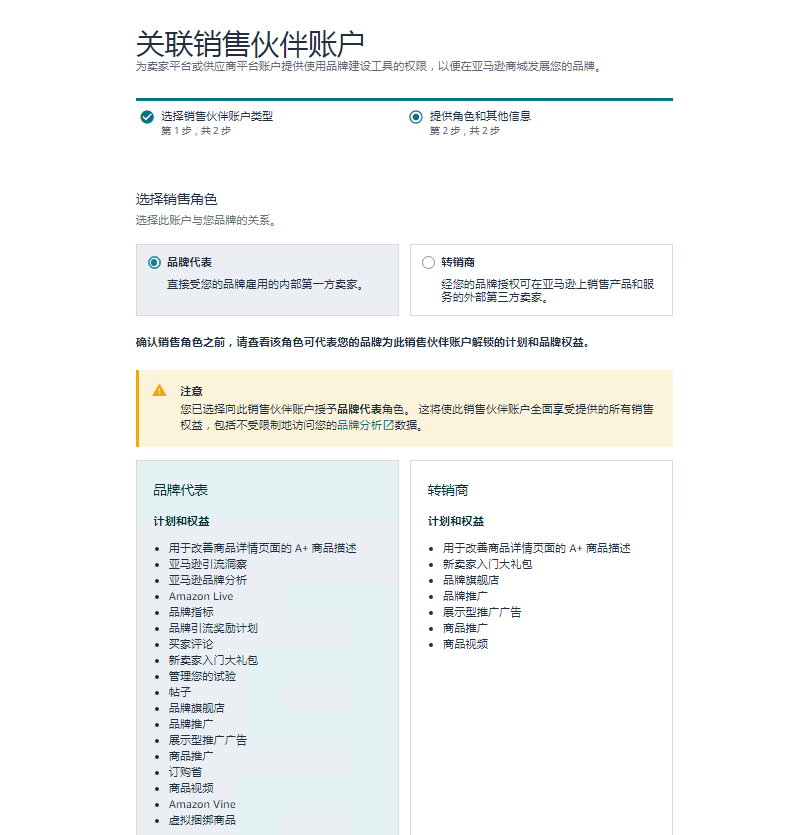Click 品牌引流奖励计划 list item
Image resolution: width=810 pixels, height=835 pixels.
coord(212,628)
